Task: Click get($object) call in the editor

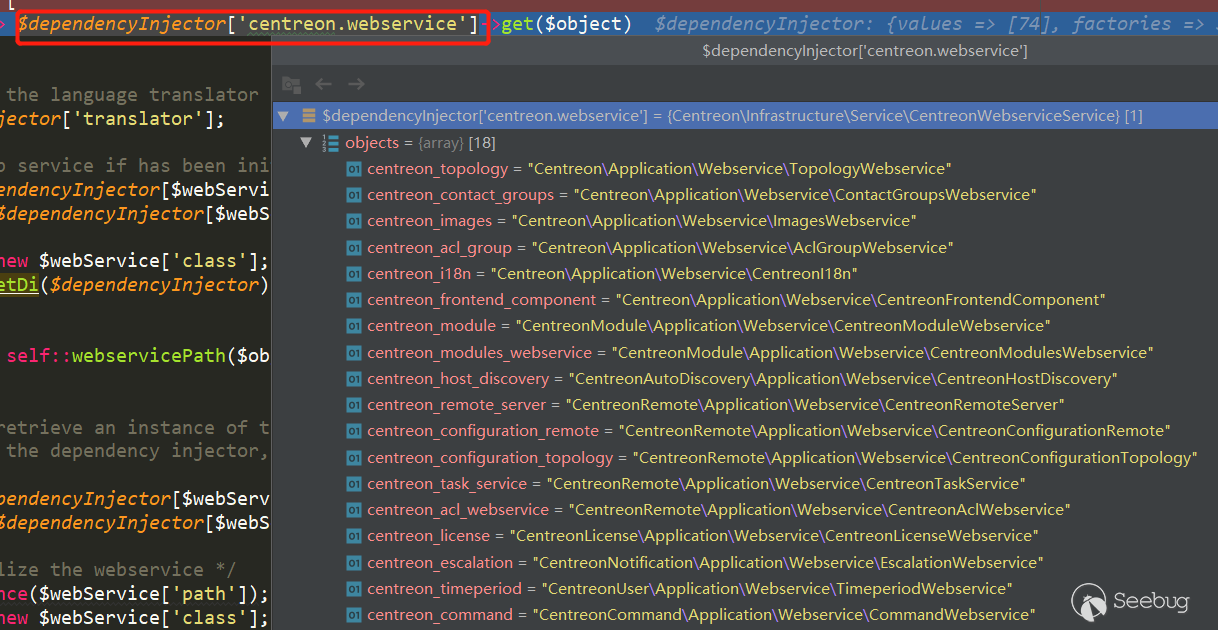Action: (x=565, y=23)
